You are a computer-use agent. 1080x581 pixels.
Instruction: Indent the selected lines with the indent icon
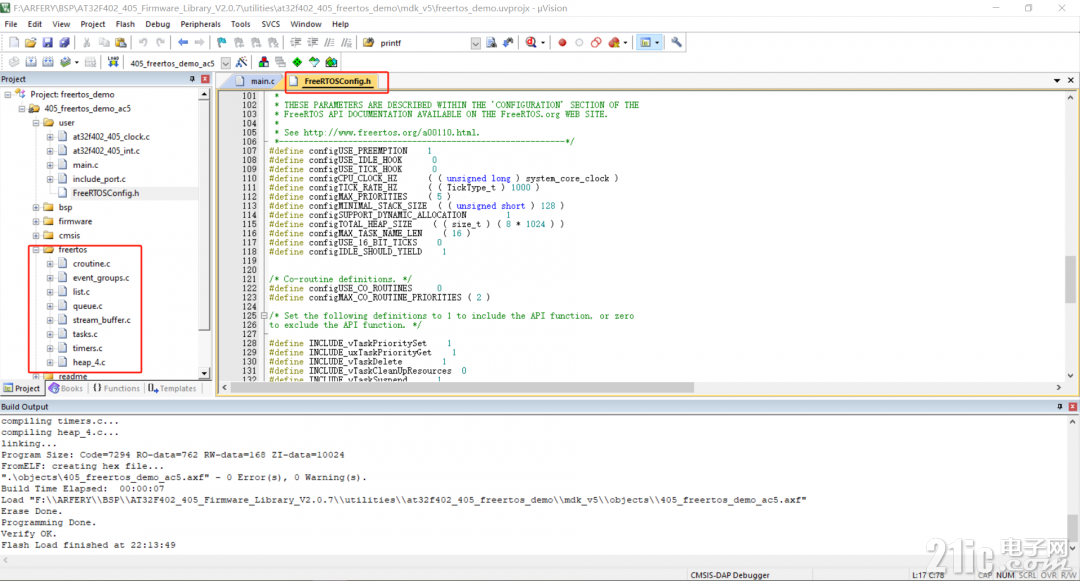[x=295, y=43]
